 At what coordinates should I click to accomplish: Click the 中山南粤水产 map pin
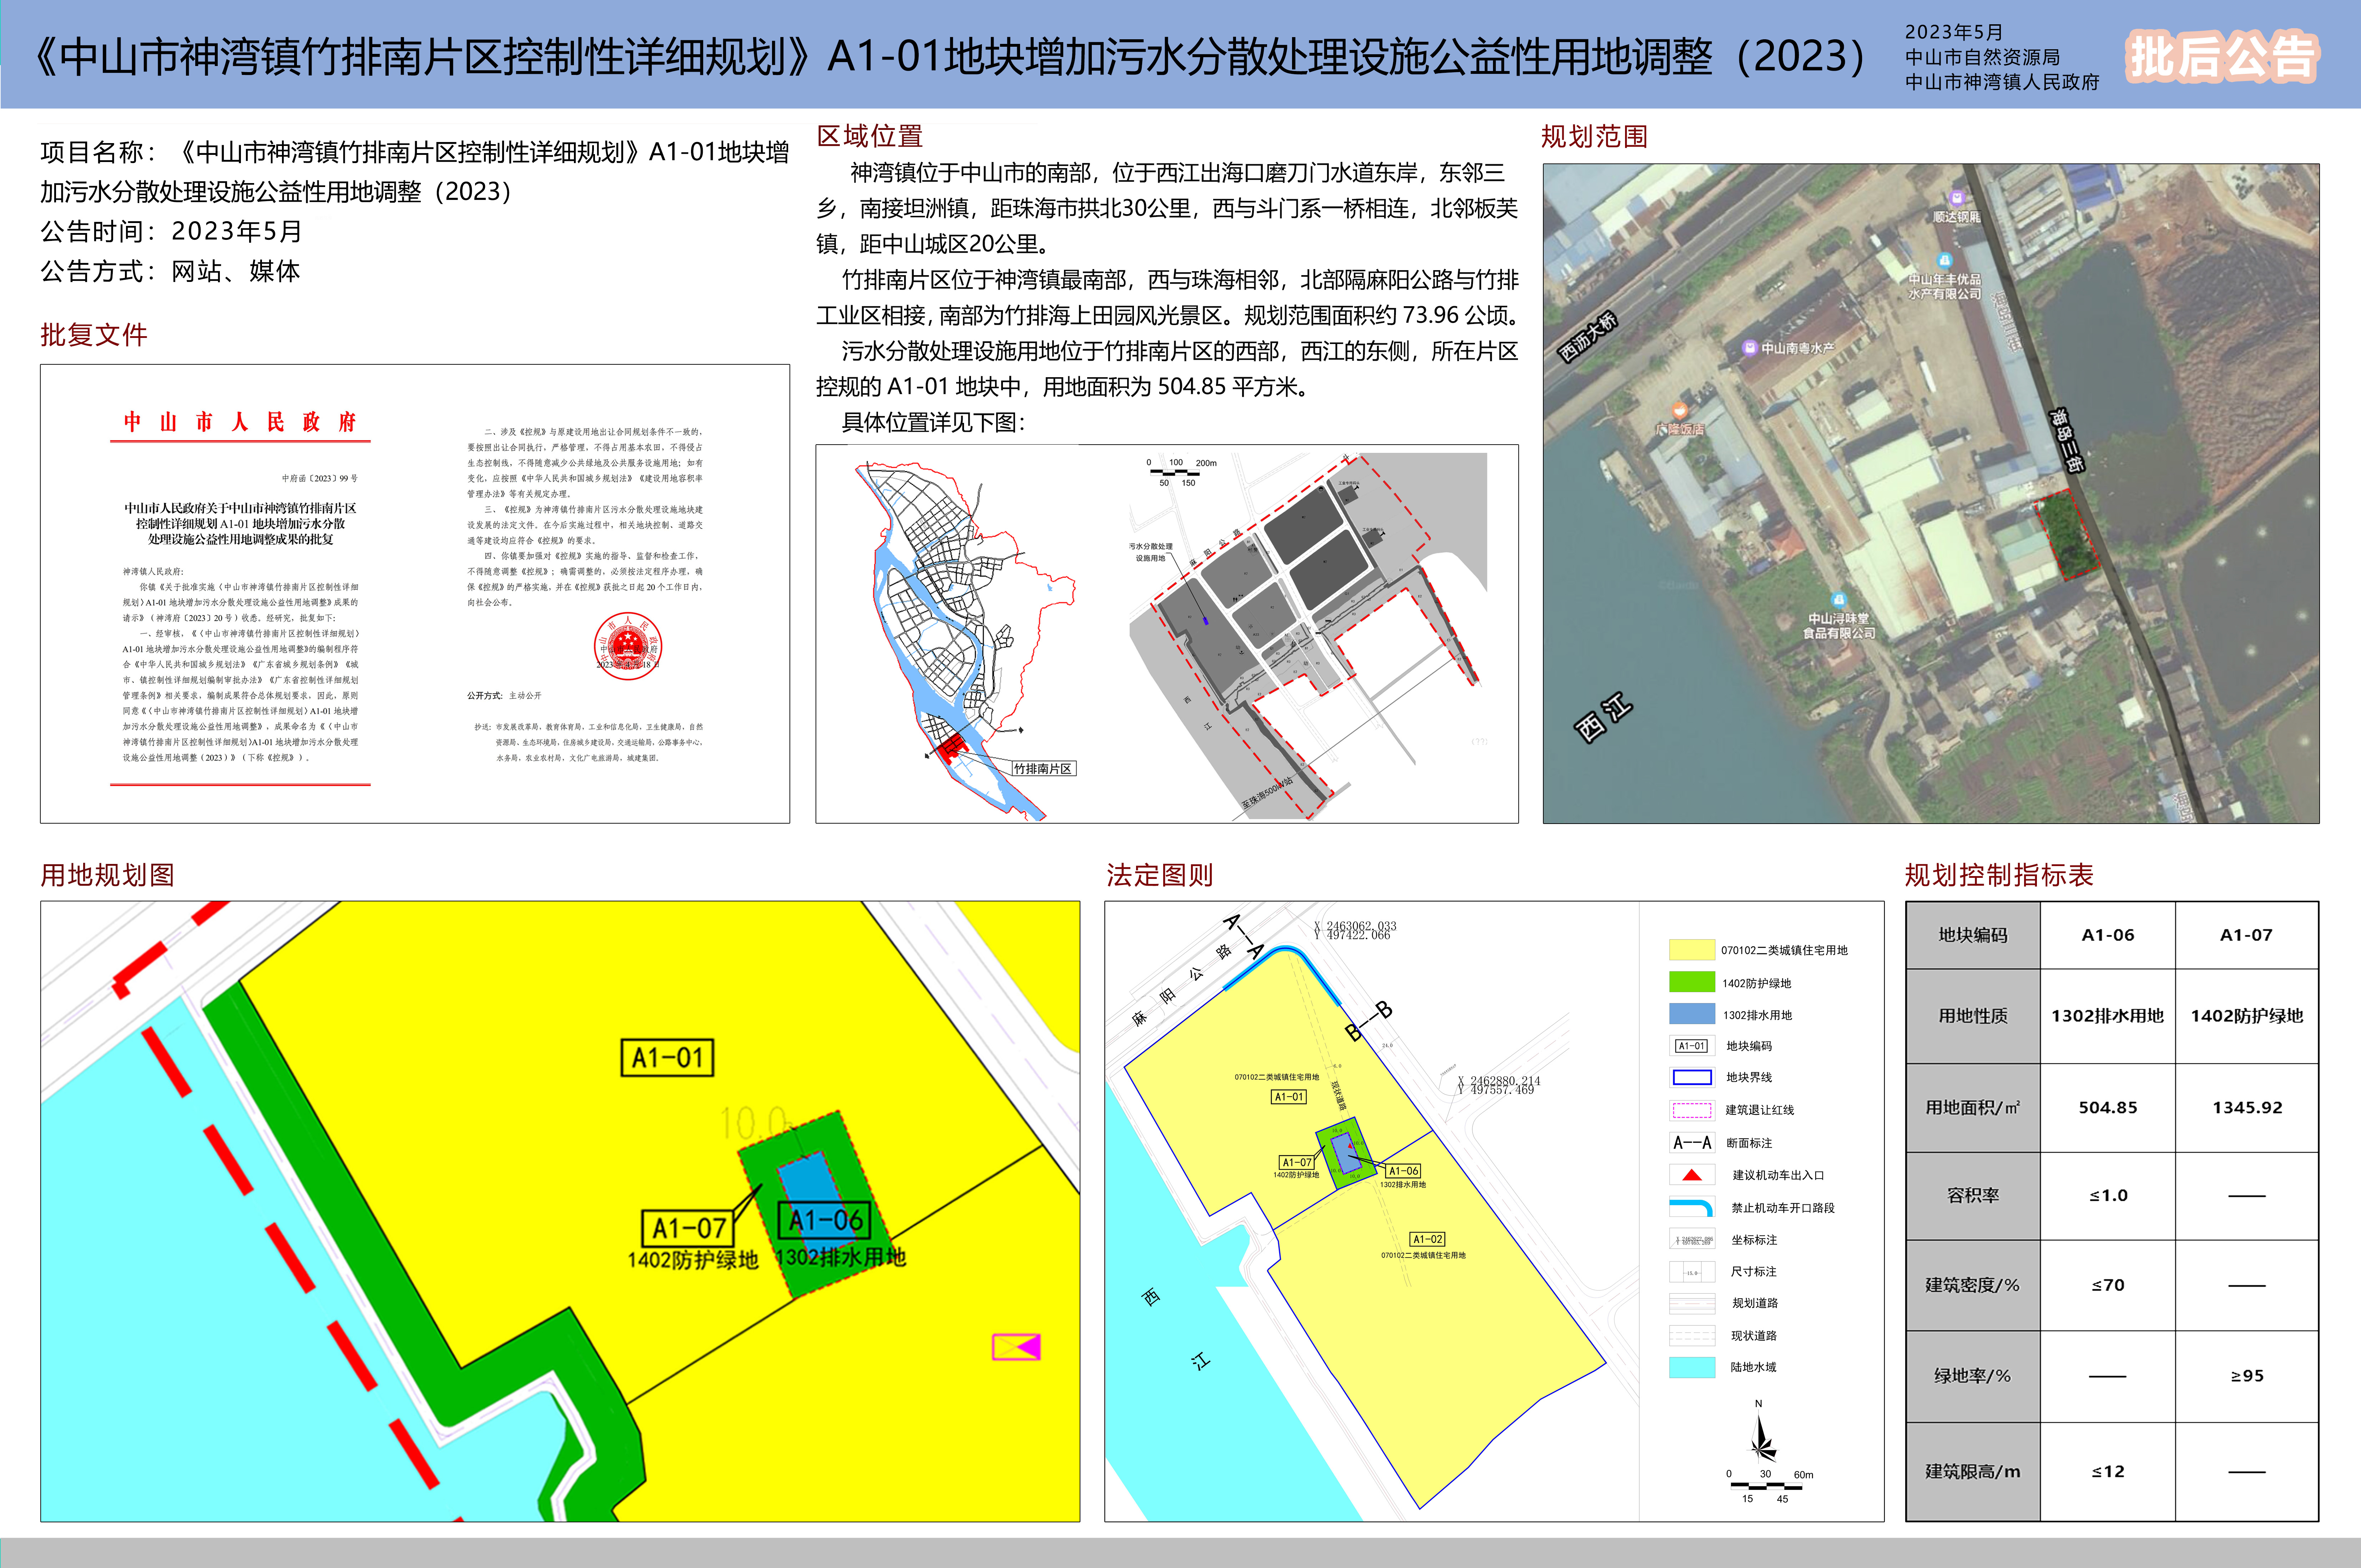click(x=1788, y=348)
